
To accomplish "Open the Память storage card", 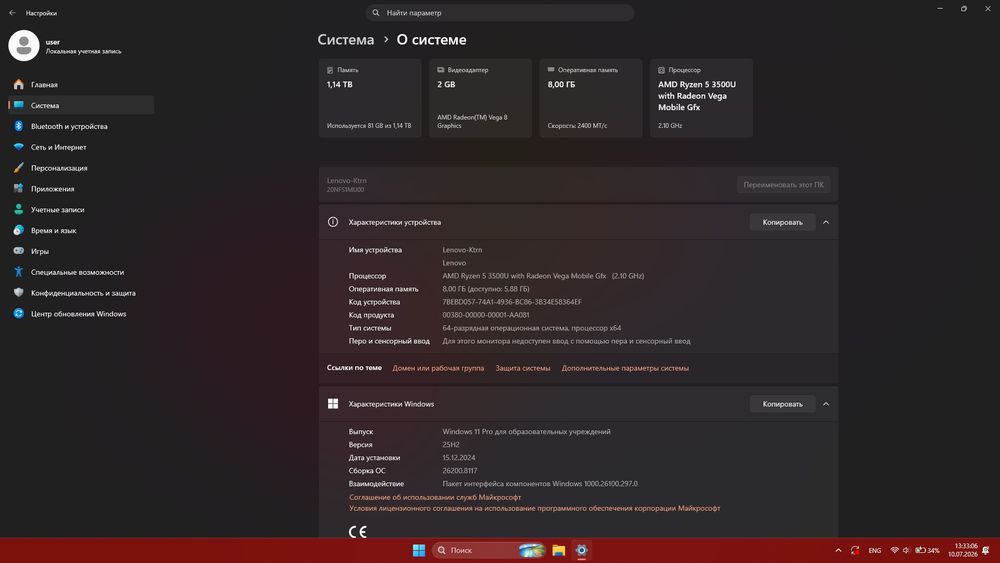I will 370,98.
